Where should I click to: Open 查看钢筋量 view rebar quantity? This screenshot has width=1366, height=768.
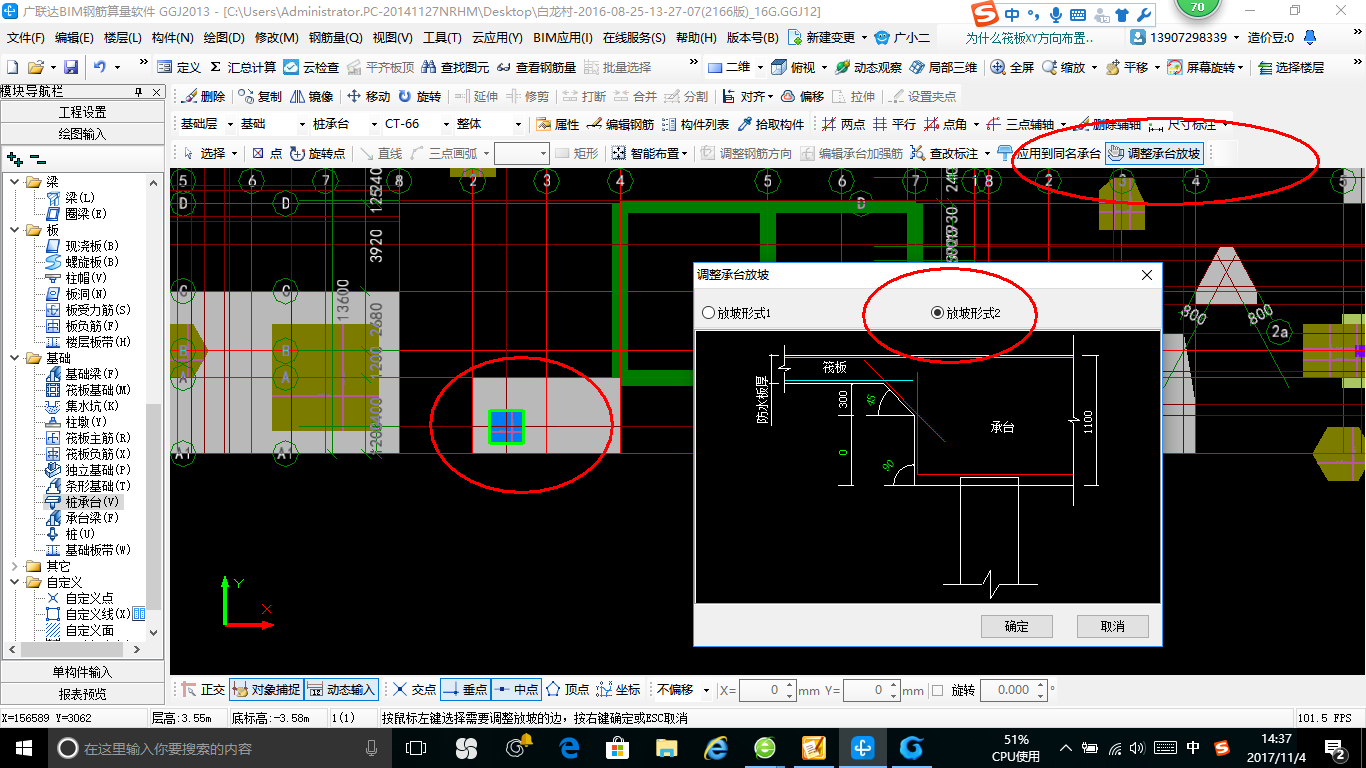pyautogui.click(x=537, y=67)
